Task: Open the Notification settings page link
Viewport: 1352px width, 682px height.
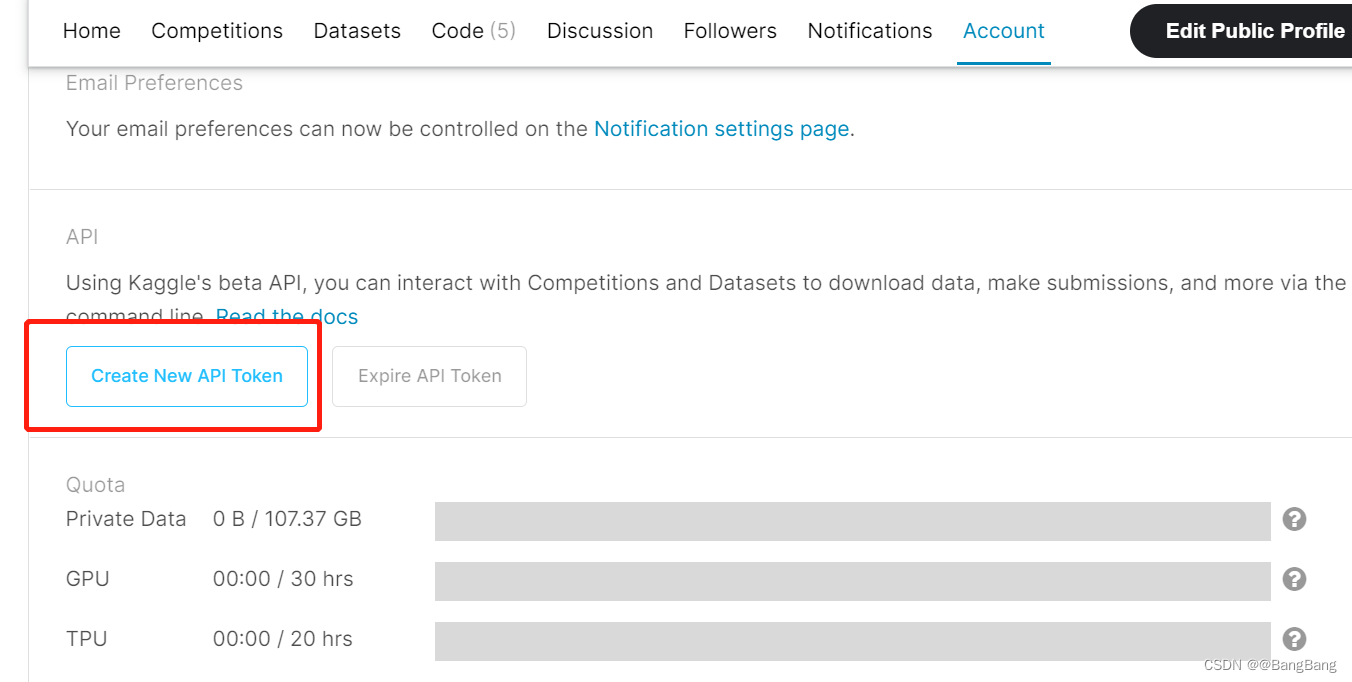Action: click(721, 129)
